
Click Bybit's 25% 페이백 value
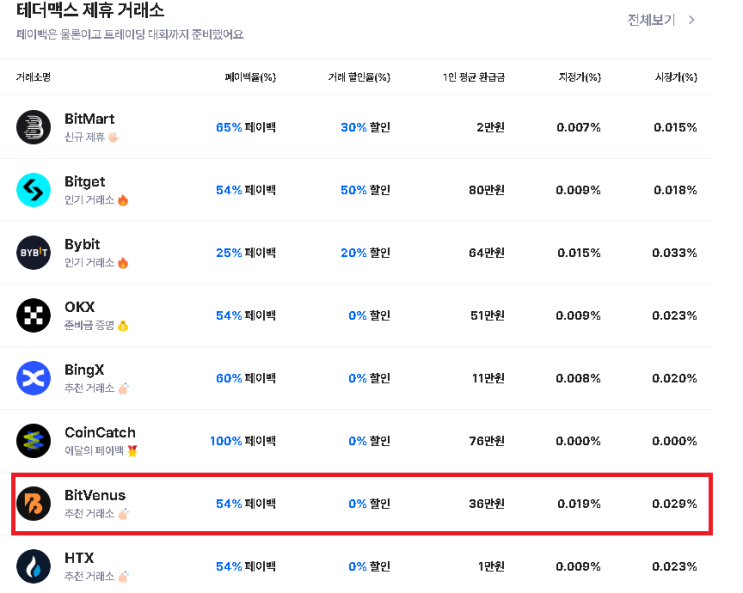pyautogui.click(x=246, y=253)
